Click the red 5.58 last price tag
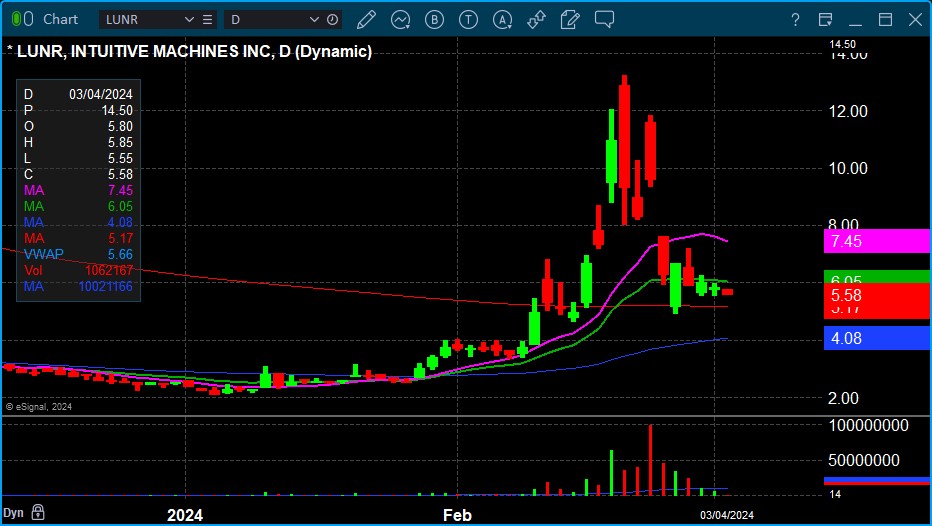This screenshot has width=932, height=526. [x=877, y=295]
